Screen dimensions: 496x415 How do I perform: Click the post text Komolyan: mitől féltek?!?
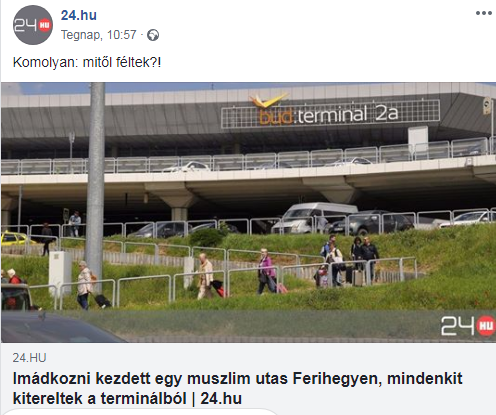tap(87, 62)
